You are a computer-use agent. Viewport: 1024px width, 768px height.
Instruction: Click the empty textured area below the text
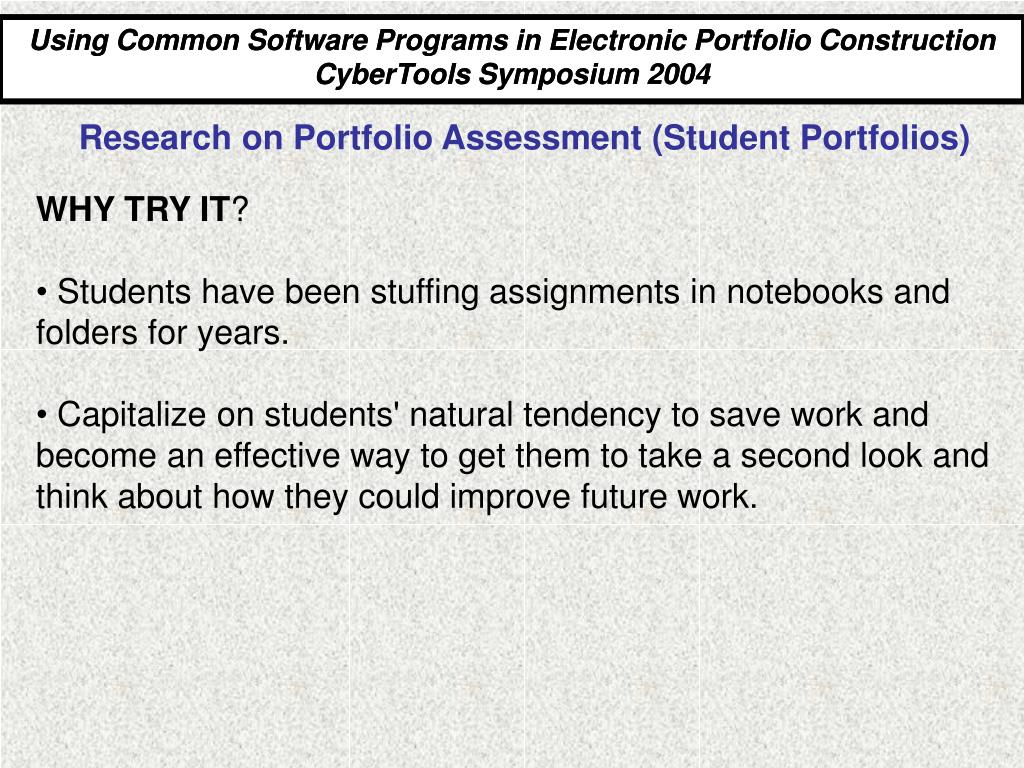(512, 643)
